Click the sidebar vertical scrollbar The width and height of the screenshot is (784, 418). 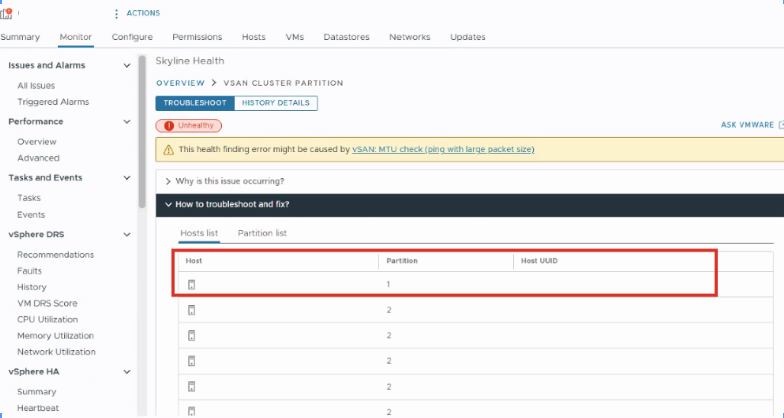[142, 130]
